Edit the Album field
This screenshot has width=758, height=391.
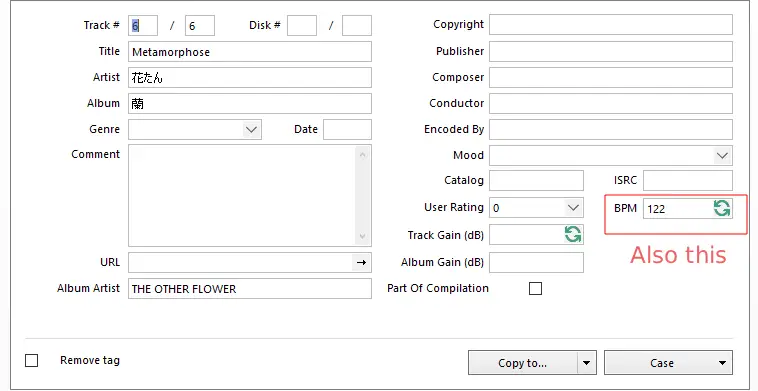(x=250, y=103)
